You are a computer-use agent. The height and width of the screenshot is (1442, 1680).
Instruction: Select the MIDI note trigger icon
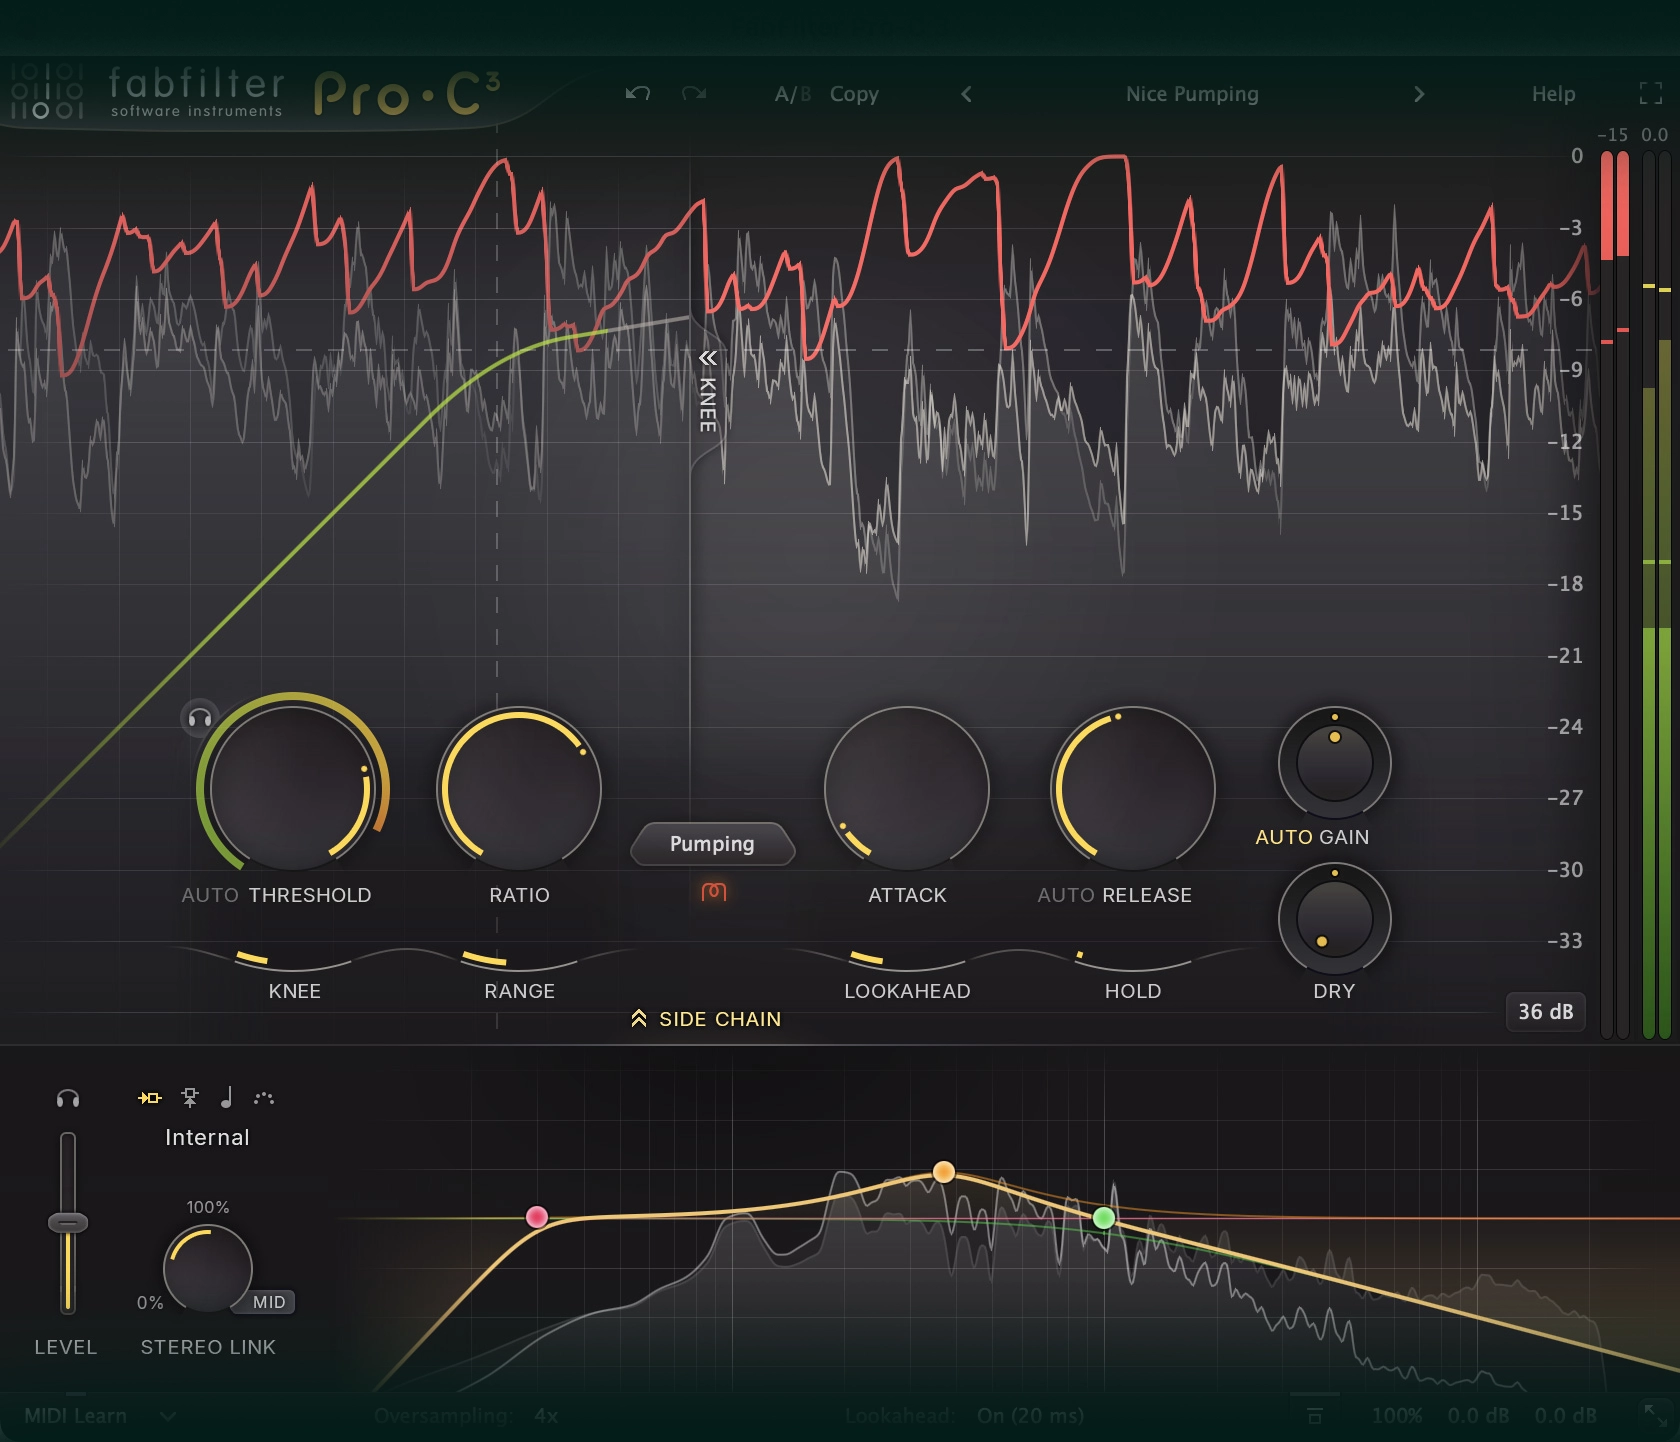coord(227,1098)
